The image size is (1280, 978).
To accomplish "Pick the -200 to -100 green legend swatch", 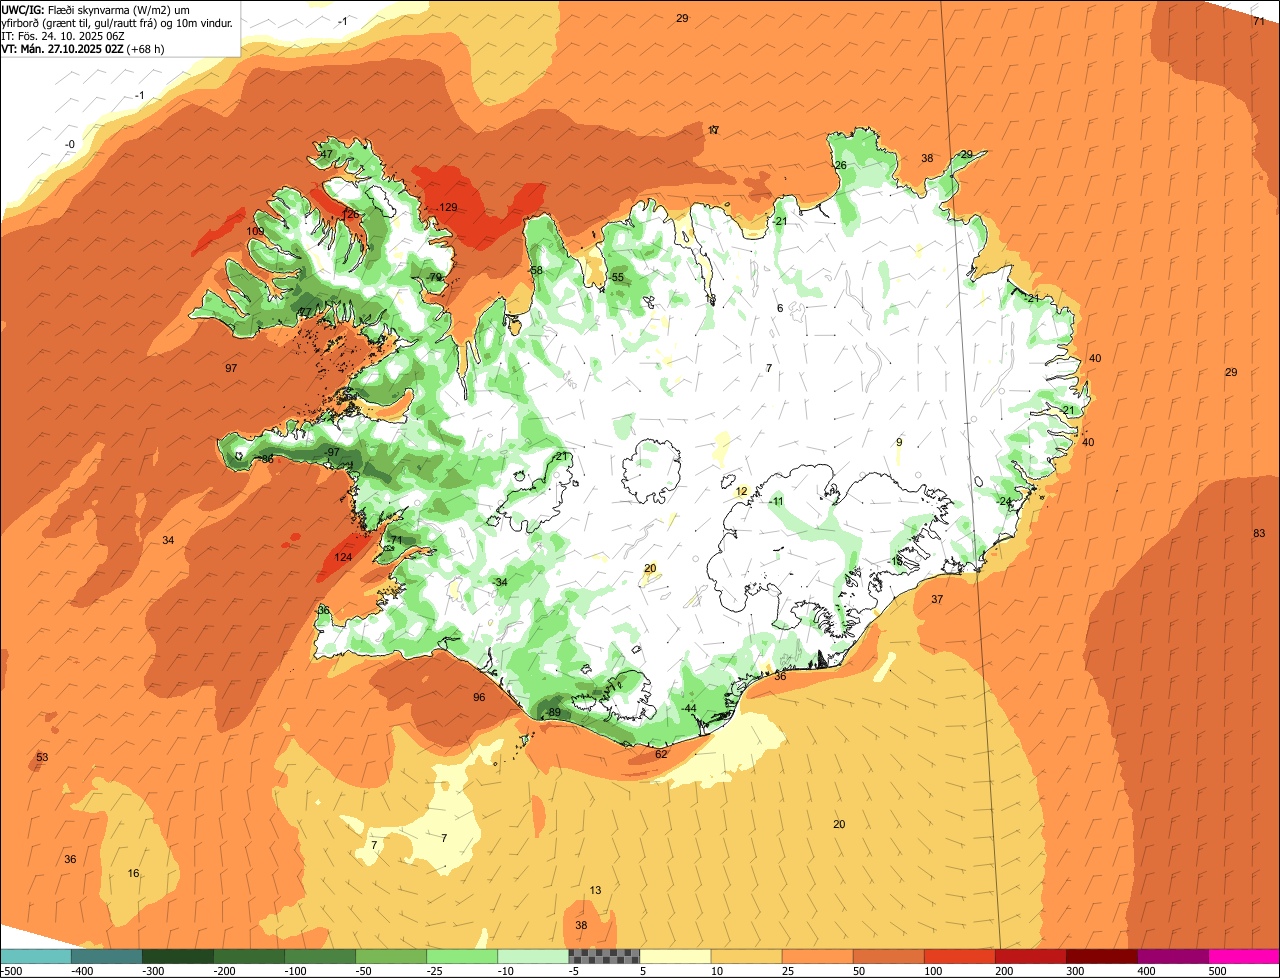I will 249,956.
